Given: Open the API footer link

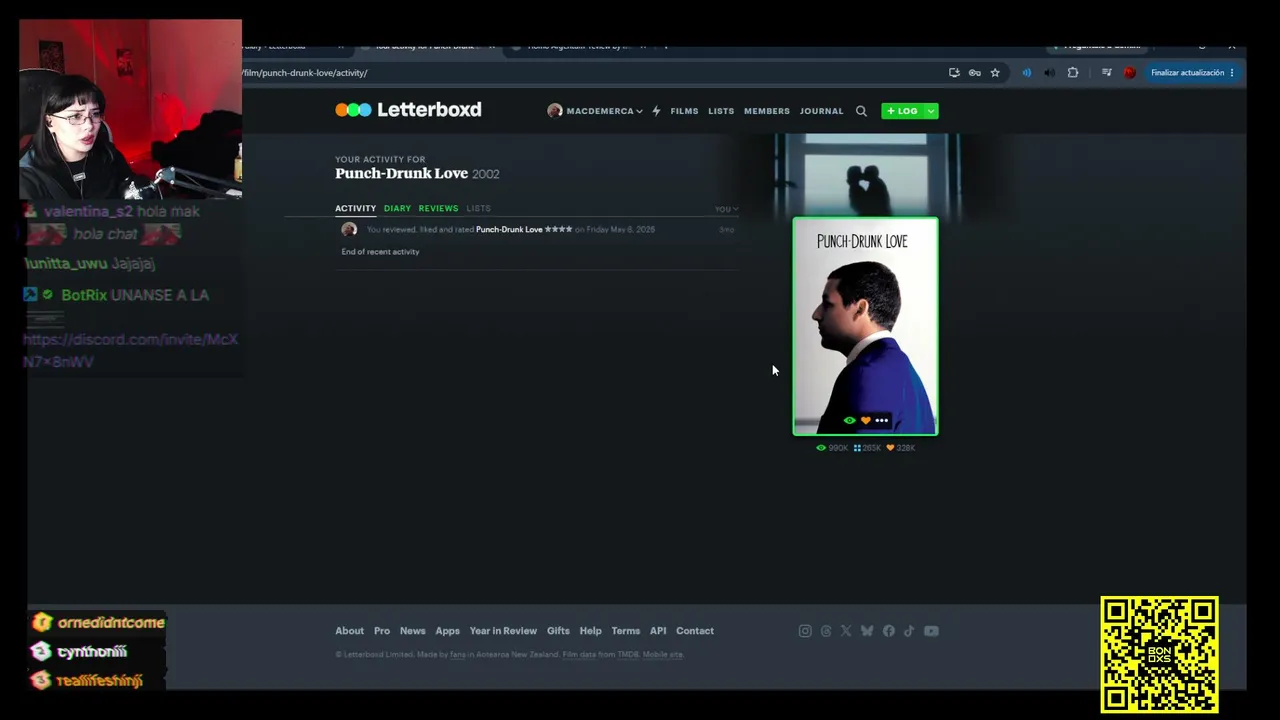Looking at the screenshot, I should click(658, 631).
